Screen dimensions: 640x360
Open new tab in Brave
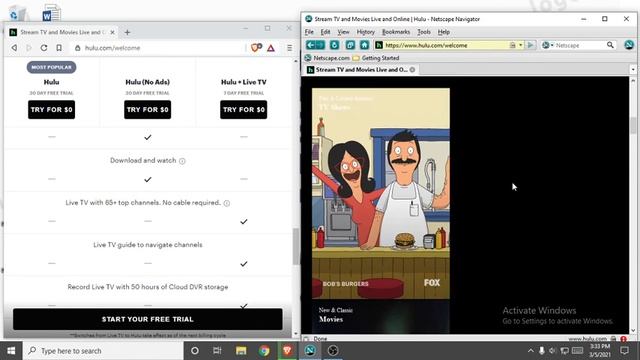click(x=127, y=32)
